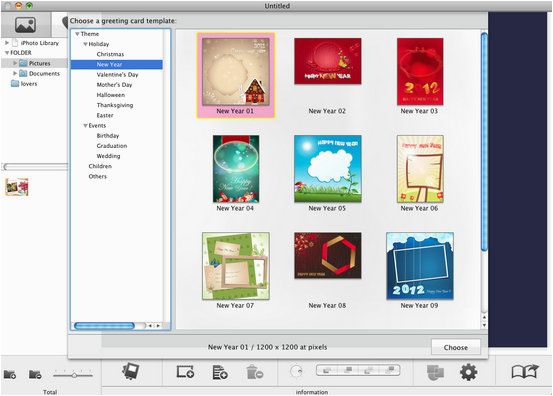Open settings with the gear icon
This screenshot has width=553, height=396.
click(468, 372)
